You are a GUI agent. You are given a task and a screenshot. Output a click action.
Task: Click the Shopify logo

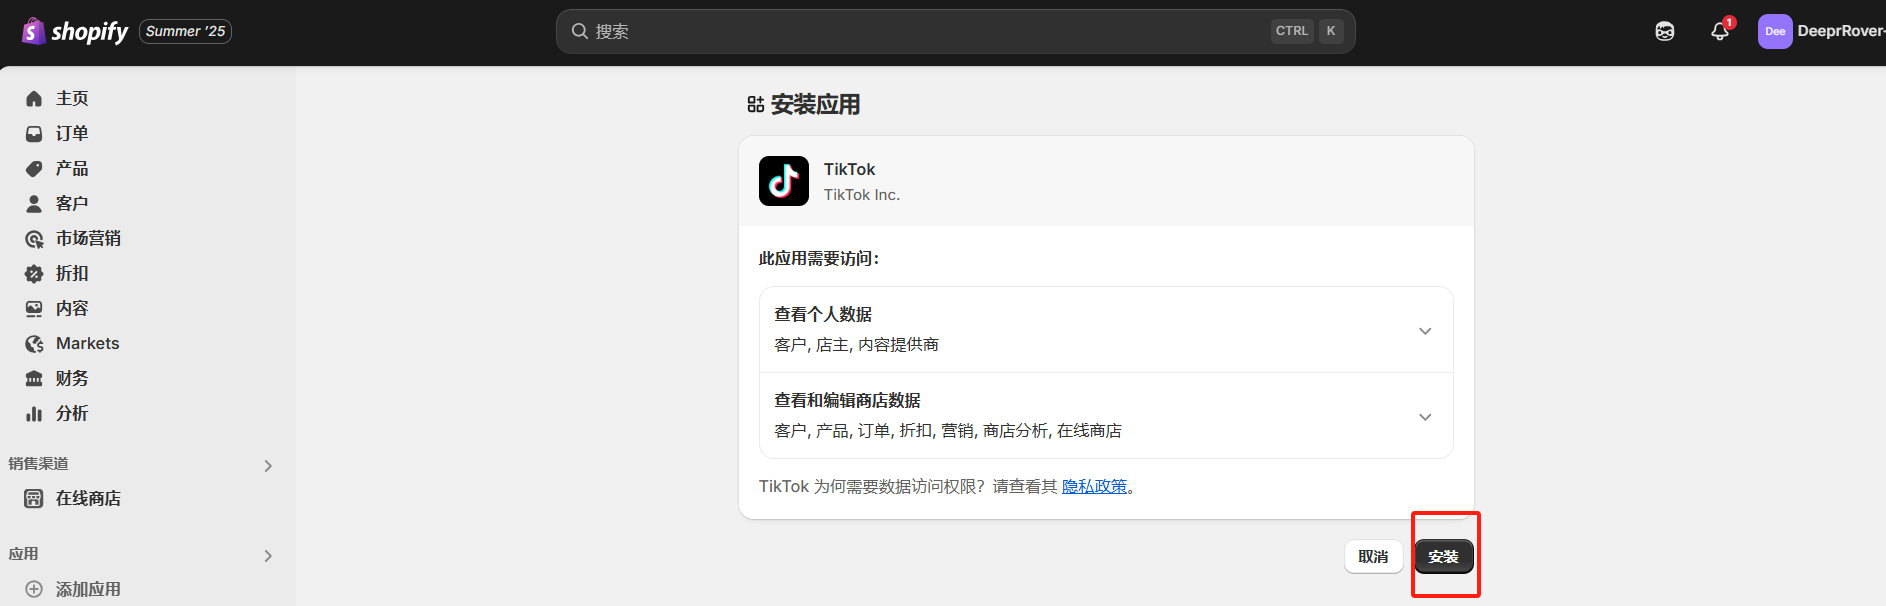point(75,32)
